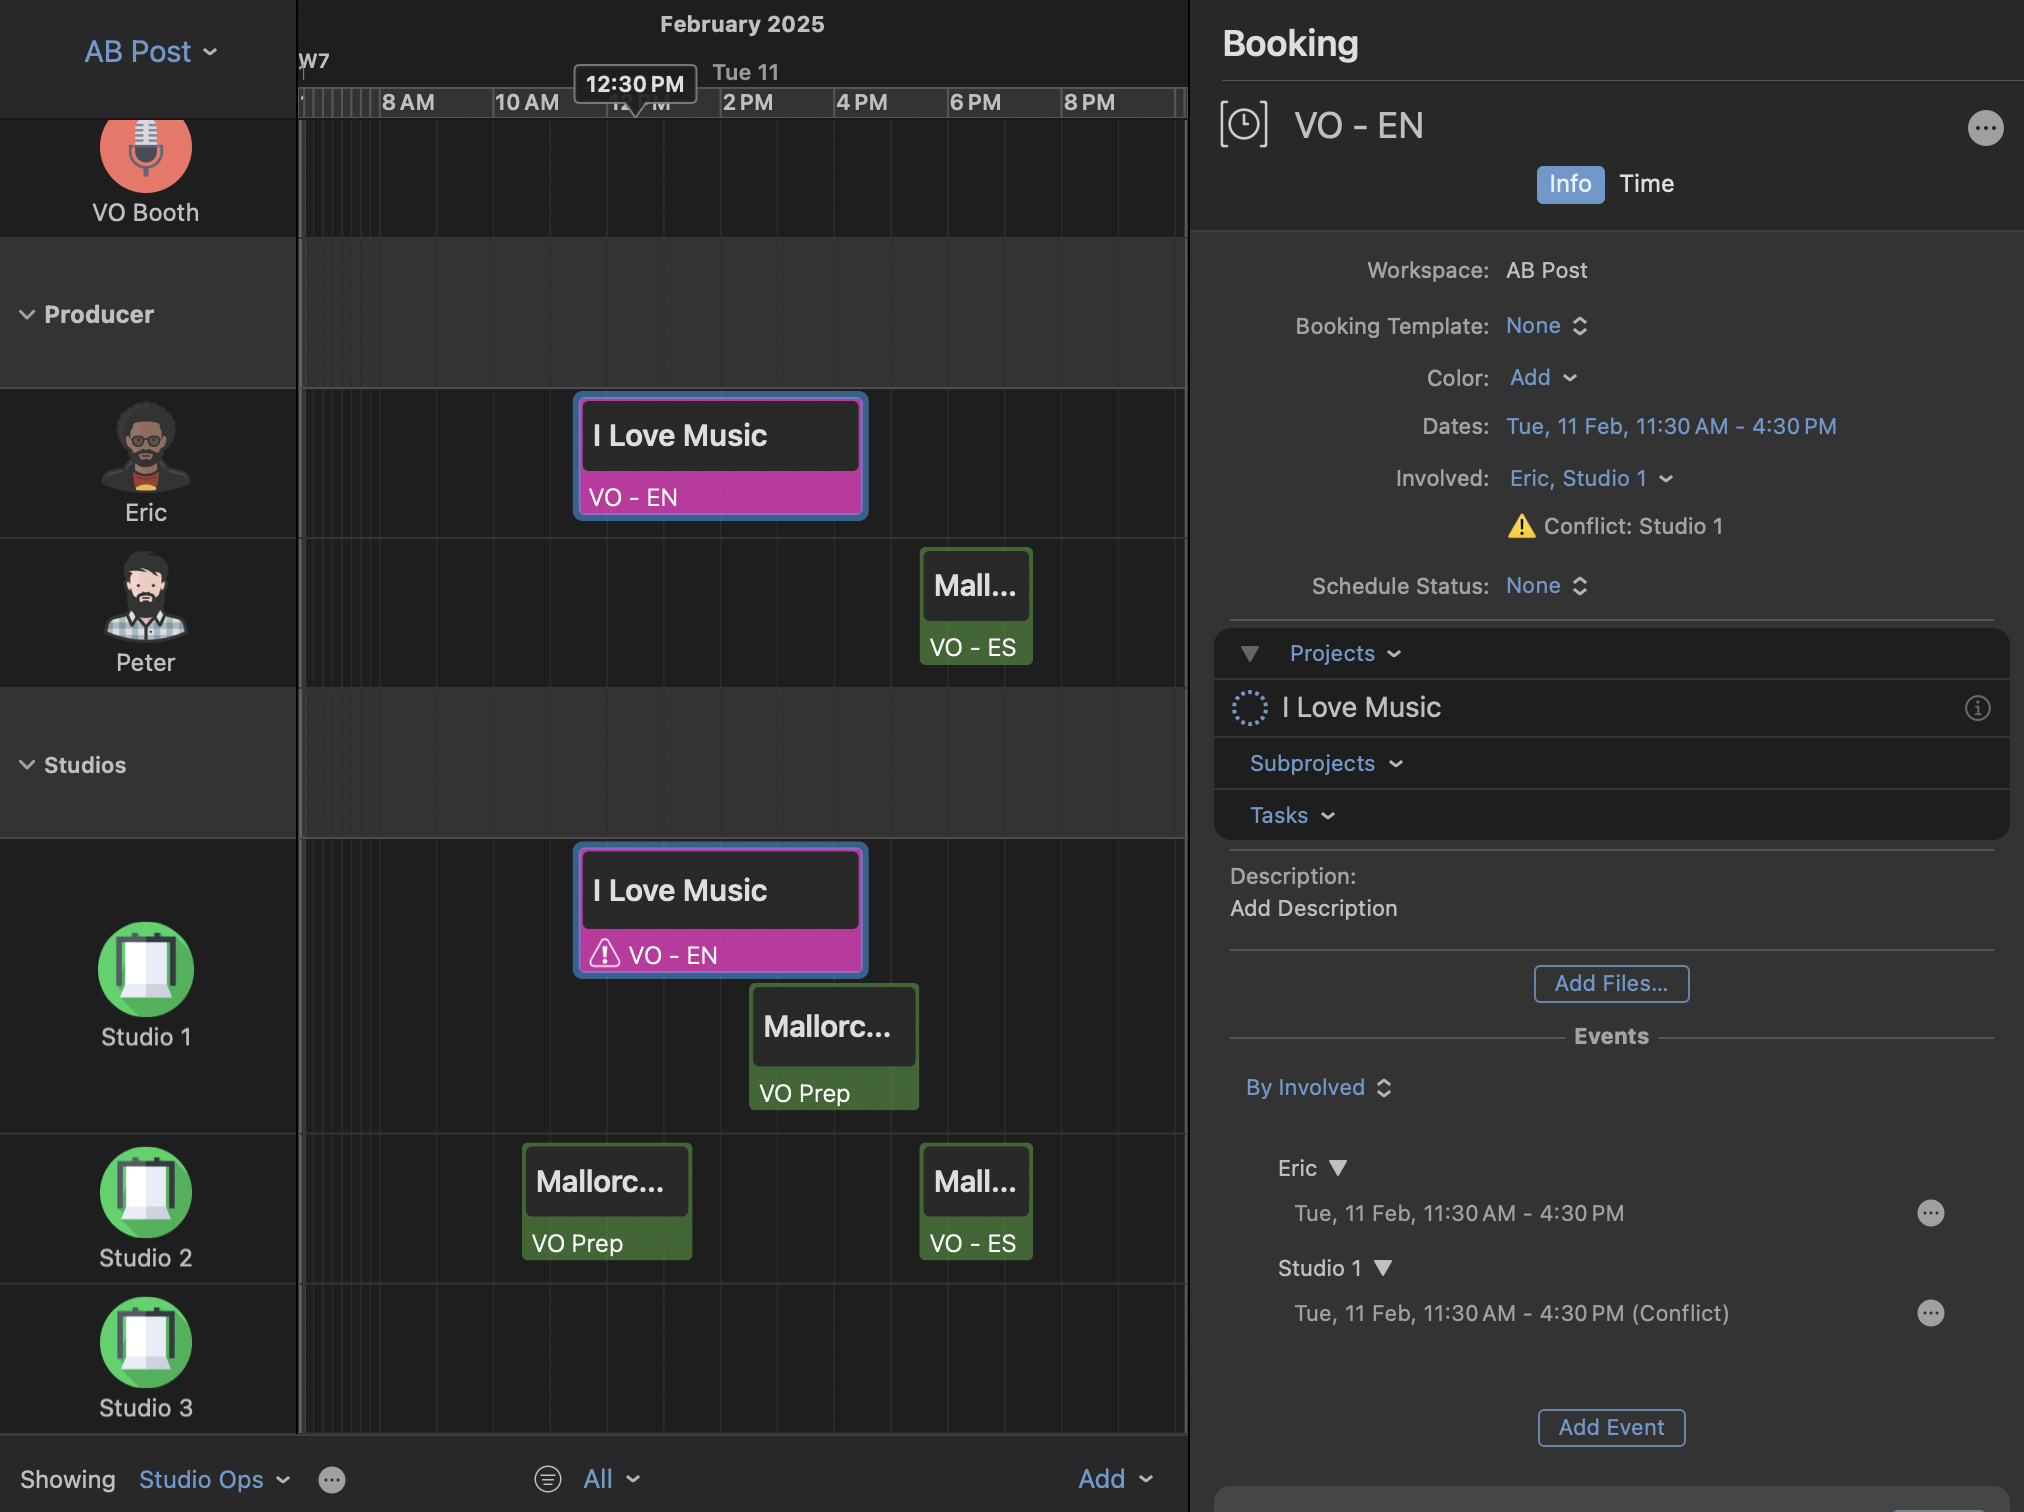The height and width of the screenshot is (1512, 2024).
Task: Collapse the Producer group
Action: coord(27,315)
